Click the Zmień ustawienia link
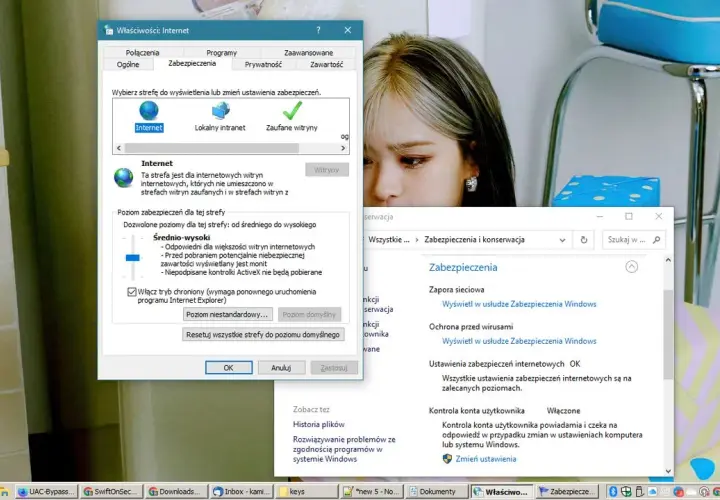720x500 pixels. [486, 459]
